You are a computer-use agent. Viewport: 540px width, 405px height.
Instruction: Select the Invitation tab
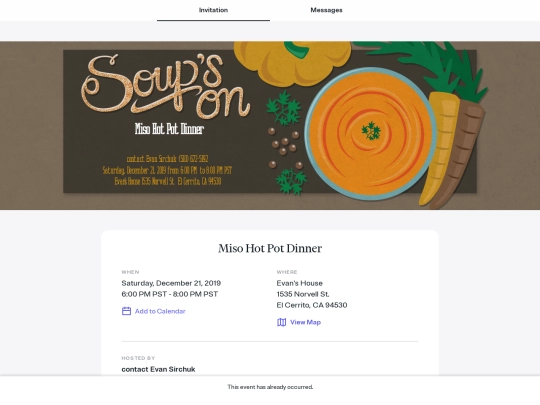(214, 10)
